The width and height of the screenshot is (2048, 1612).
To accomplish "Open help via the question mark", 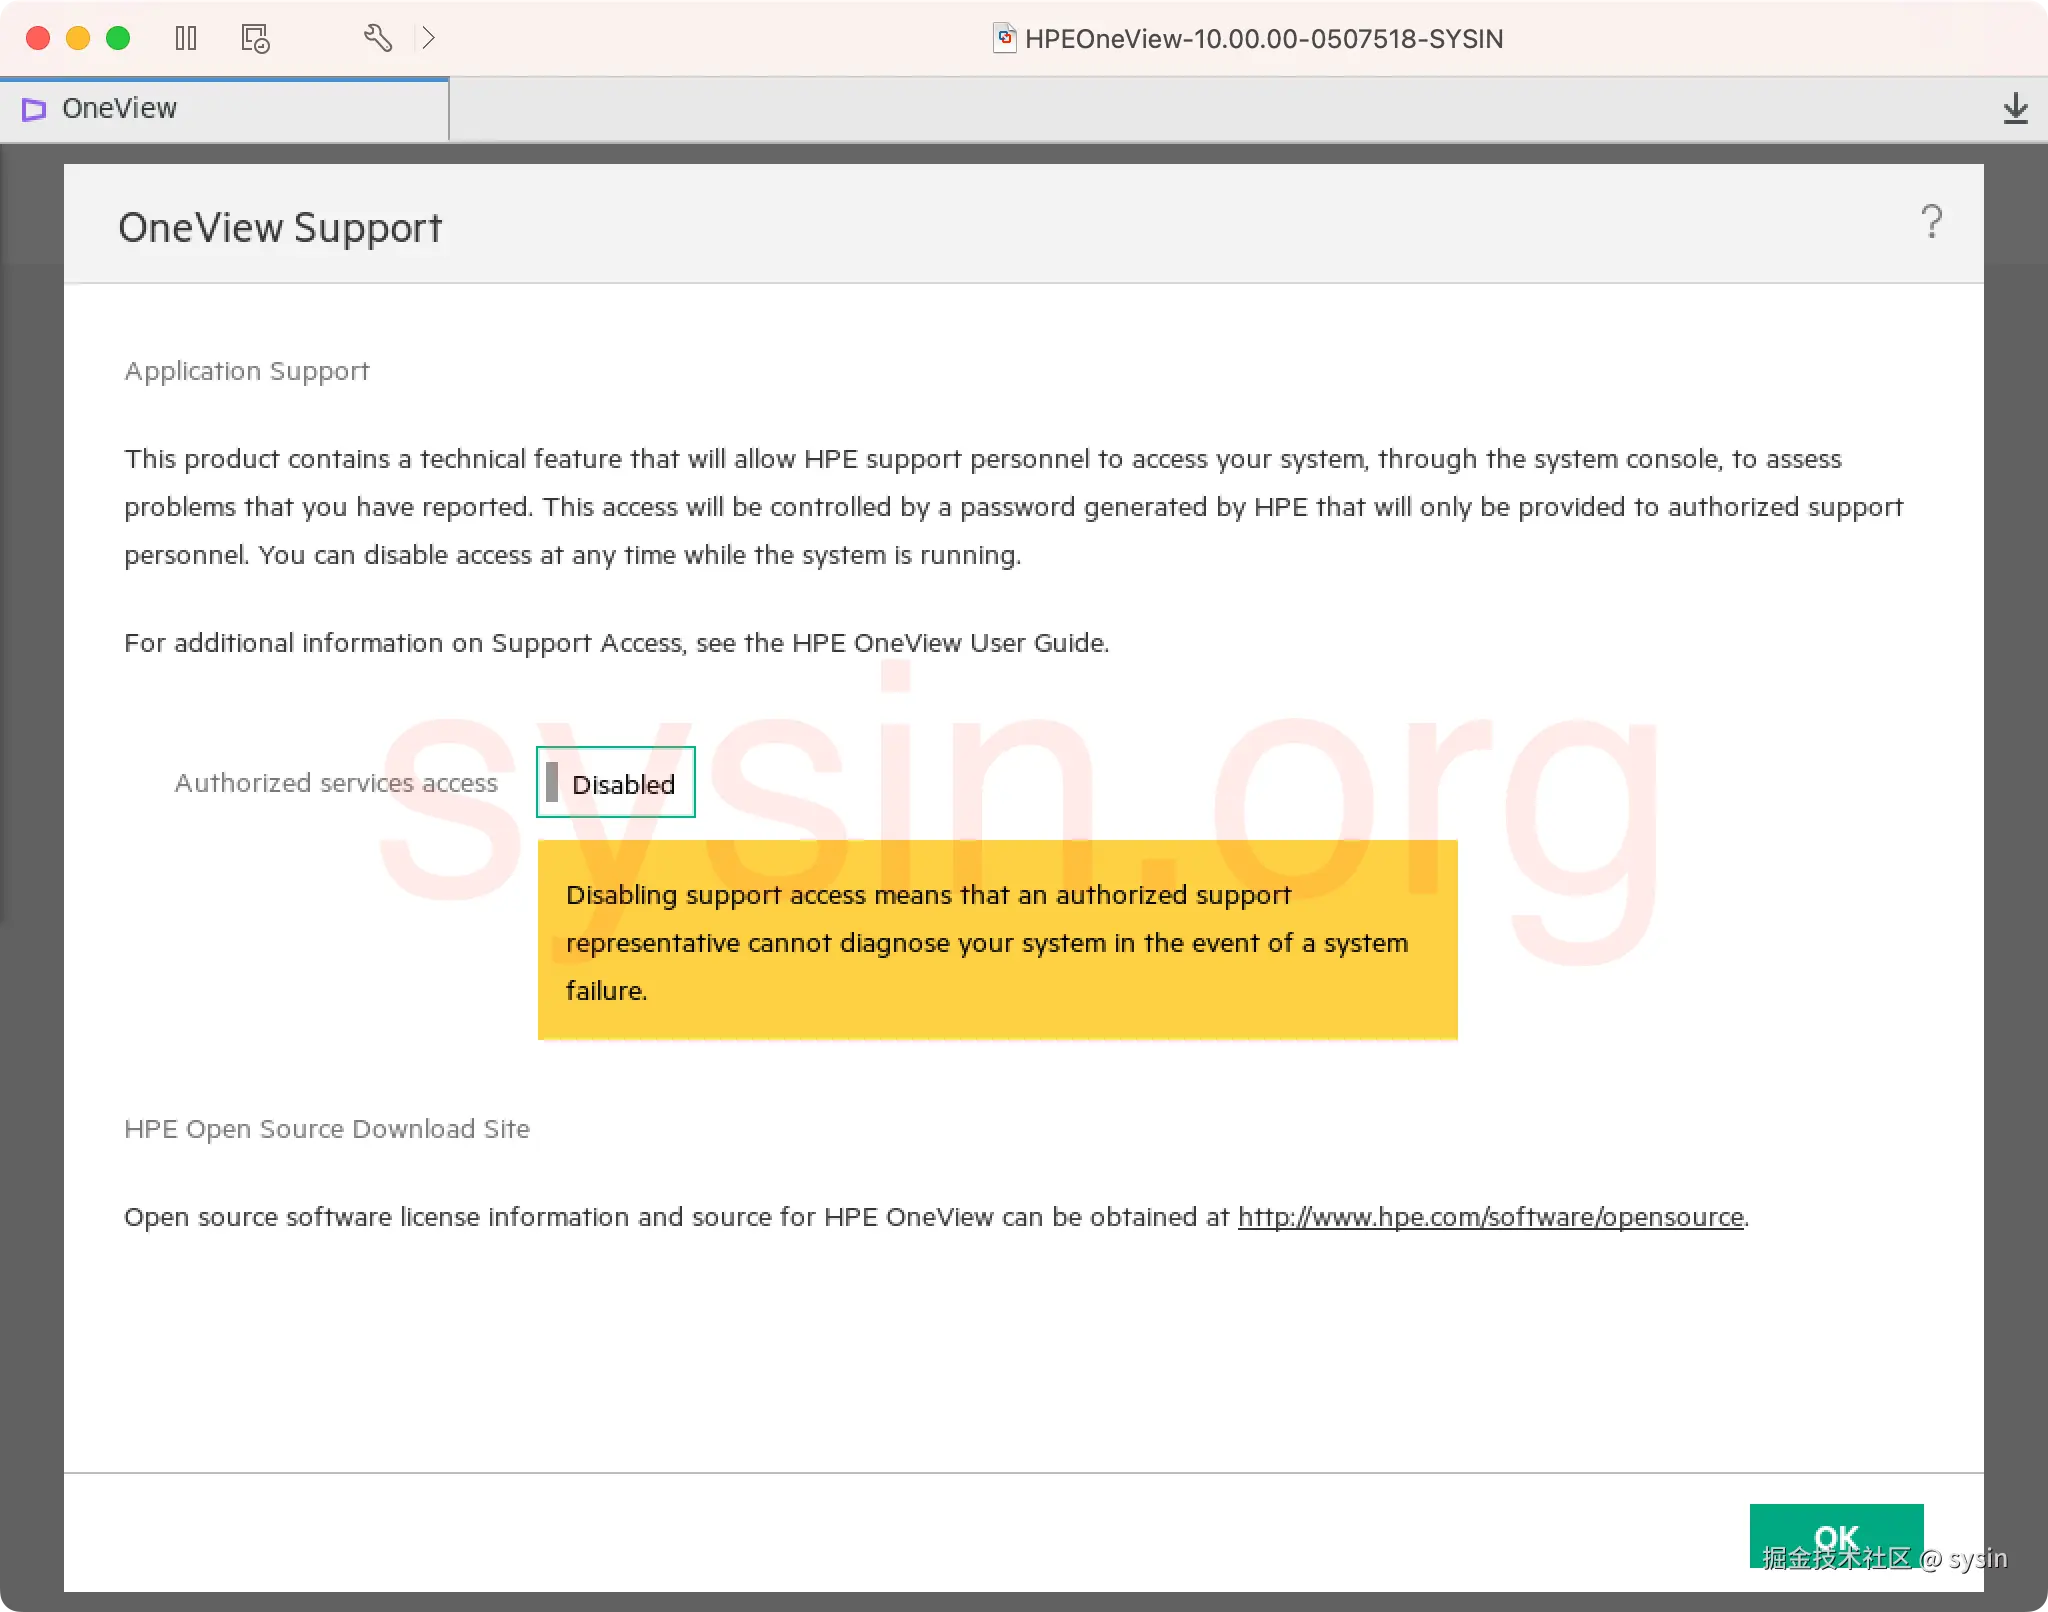I will click(x=1931, y=222).
